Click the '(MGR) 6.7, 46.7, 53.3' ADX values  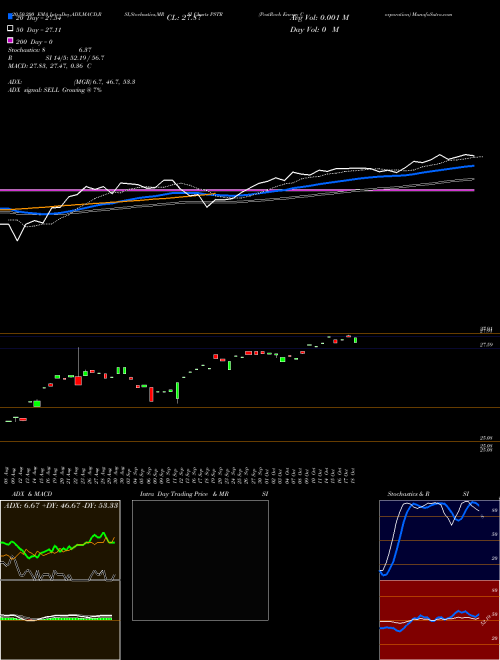tap(104, 82)
